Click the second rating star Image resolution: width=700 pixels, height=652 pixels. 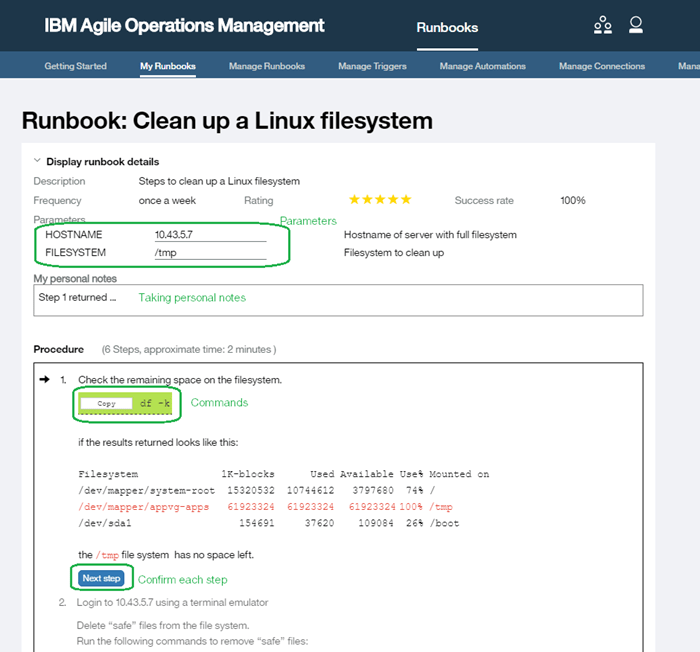click(367, 199)
